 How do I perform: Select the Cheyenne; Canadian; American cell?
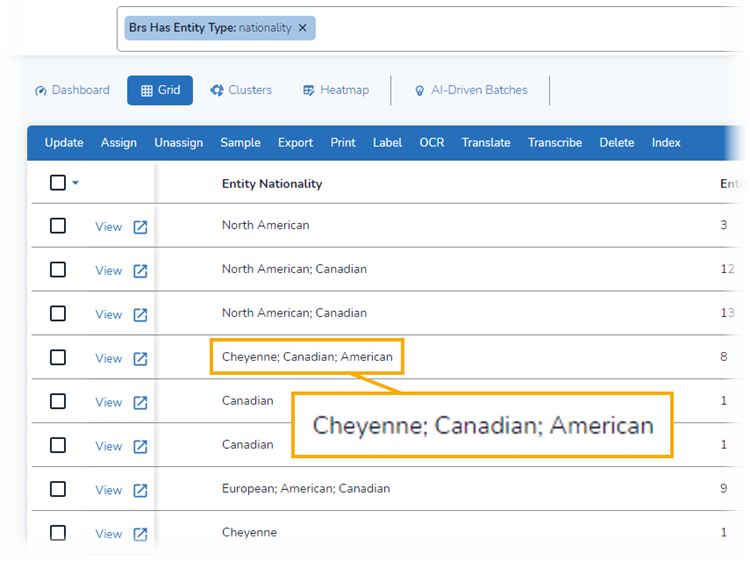(307, 357)
